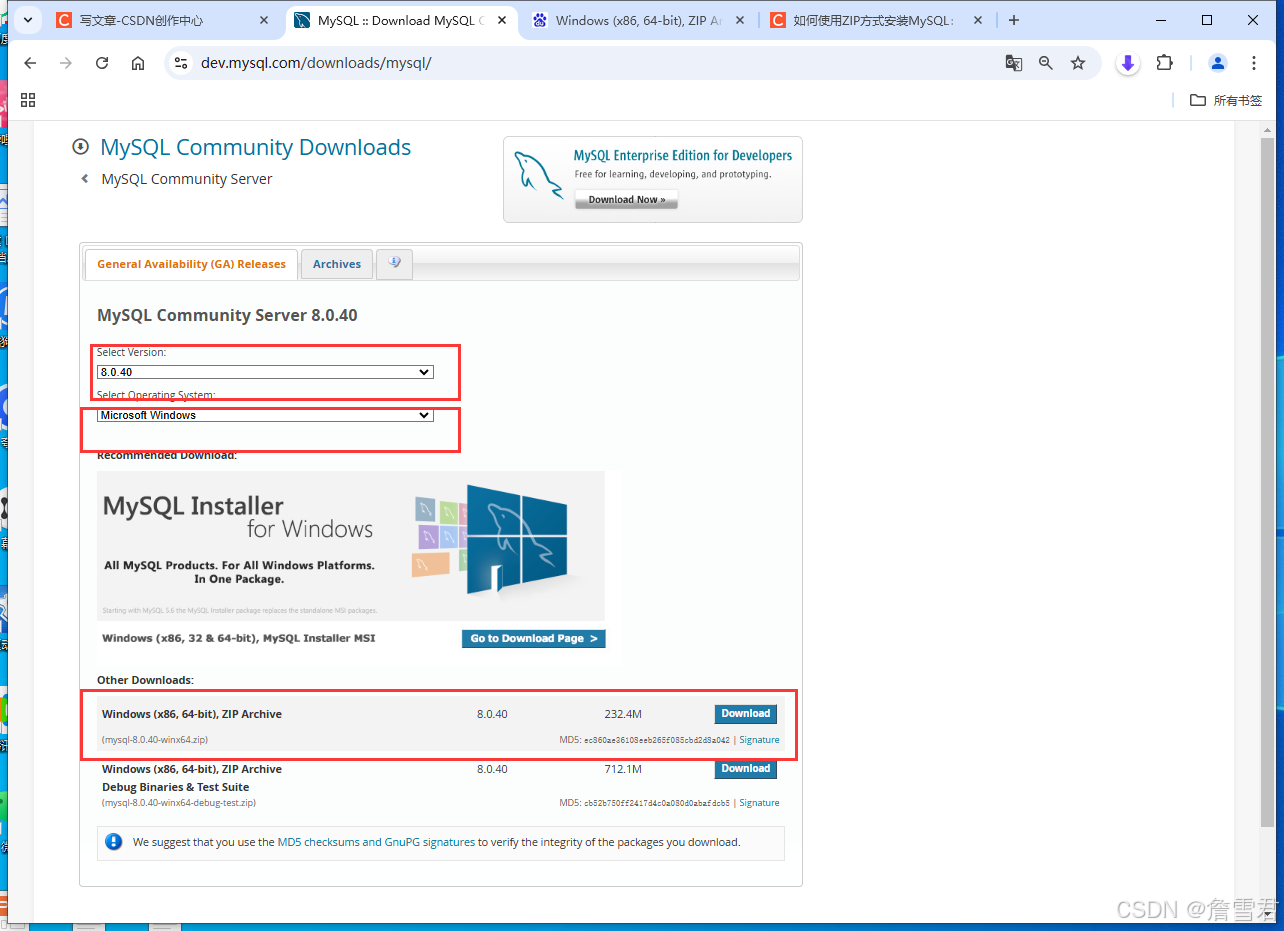This screenshot has width=1284, height=931.
Task: Click the MySQL Community Downloads heading link
Action: (x=255, y=147)
